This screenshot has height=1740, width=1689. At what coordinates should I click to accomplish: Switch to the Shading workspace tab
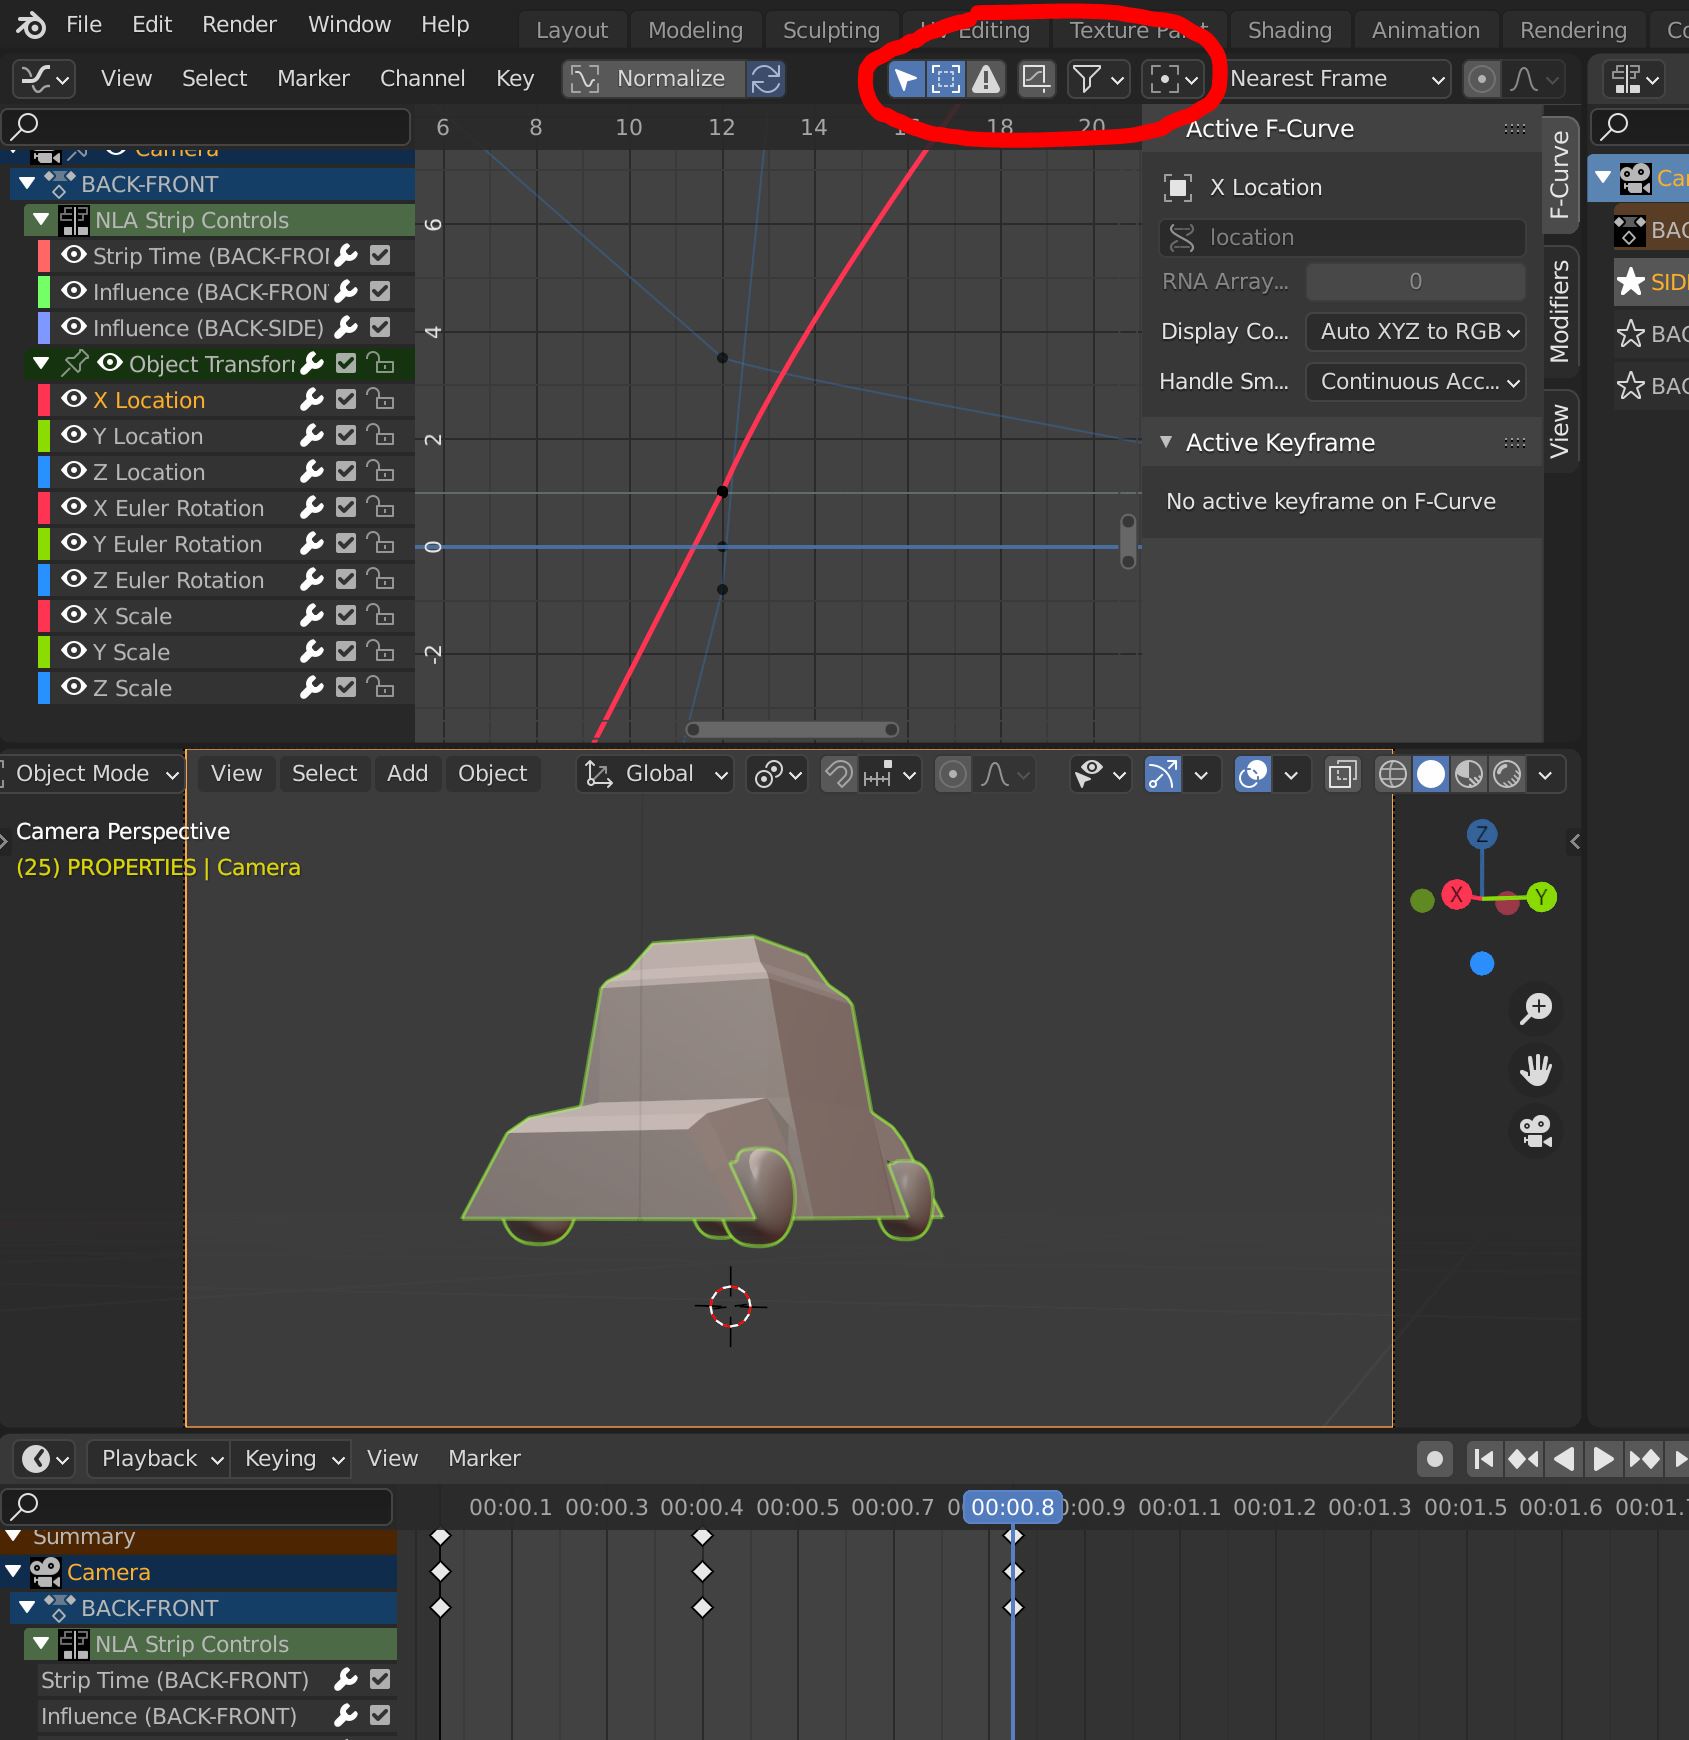tap(1289, 30)
